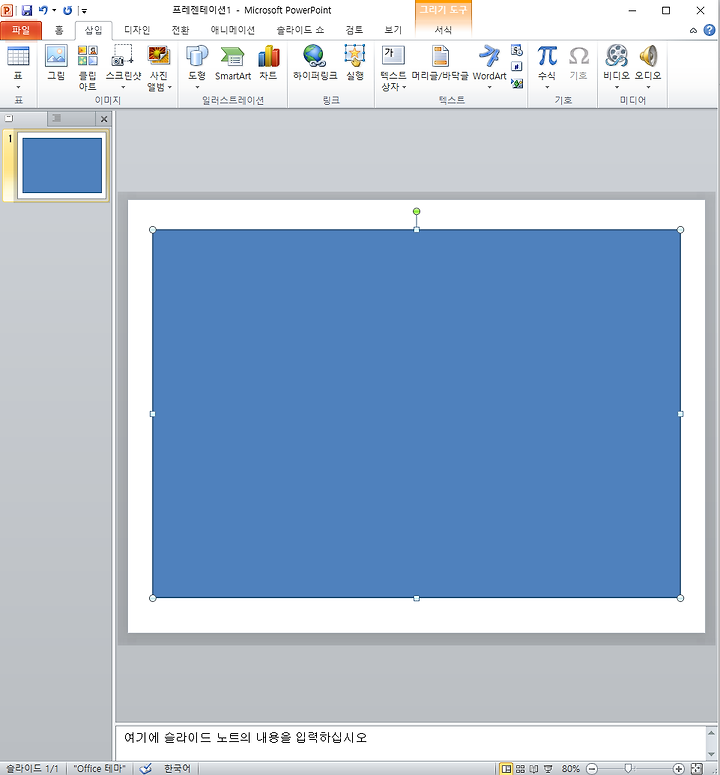The height and width of the screenshot is (775, 720).
Task: Run spell check icon in status bar
Action: click(145, 768)
